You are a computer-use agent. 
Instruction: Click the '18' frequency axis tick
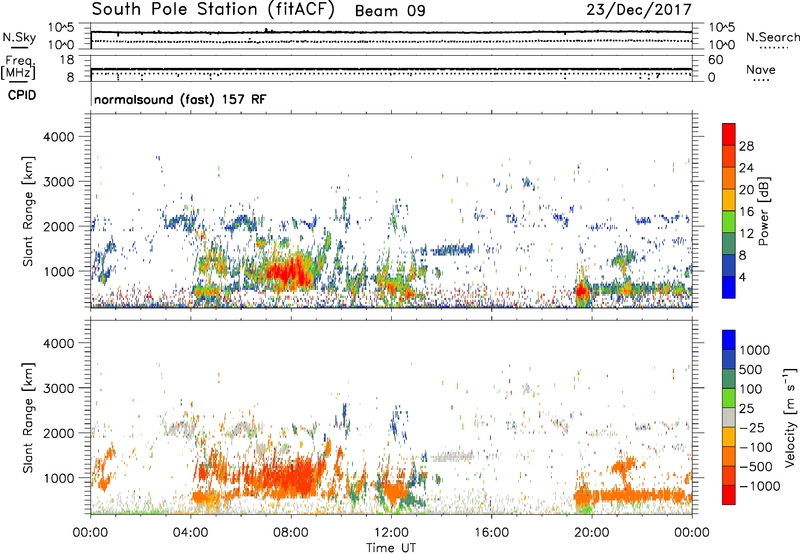(x=66, y=60)
